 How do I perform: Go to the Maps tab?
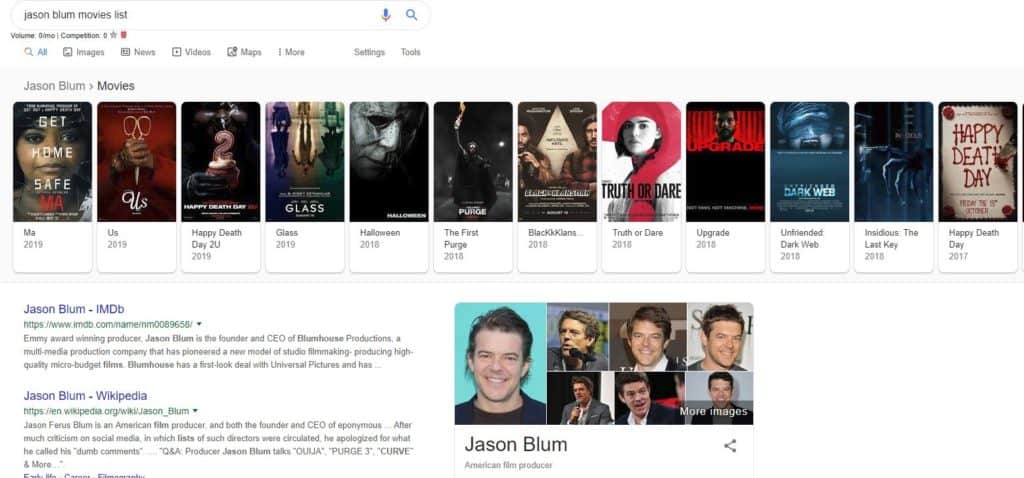(x=244, y=52)
